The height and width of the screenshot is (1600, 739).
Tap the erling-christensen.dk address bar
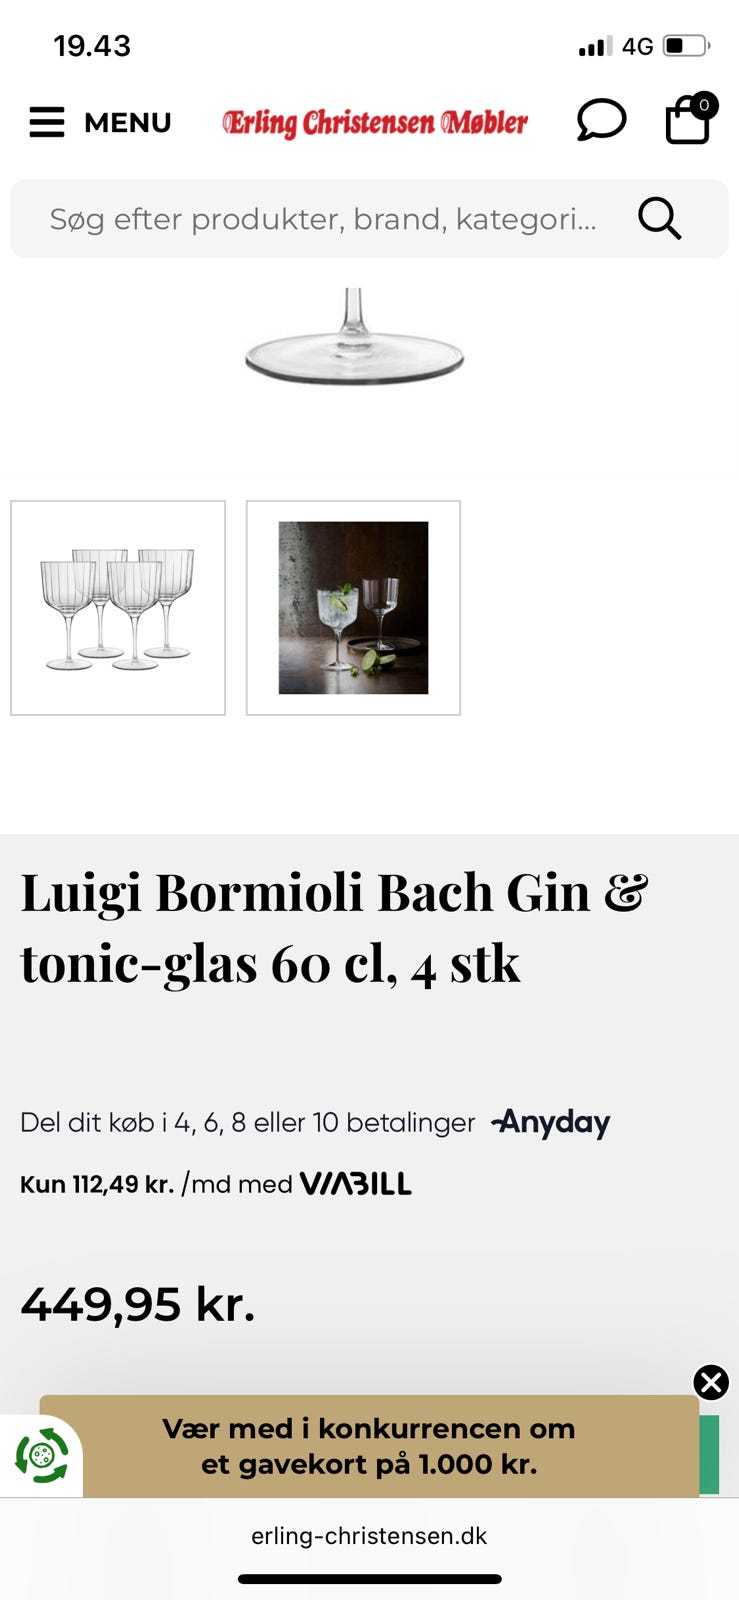369,1536
